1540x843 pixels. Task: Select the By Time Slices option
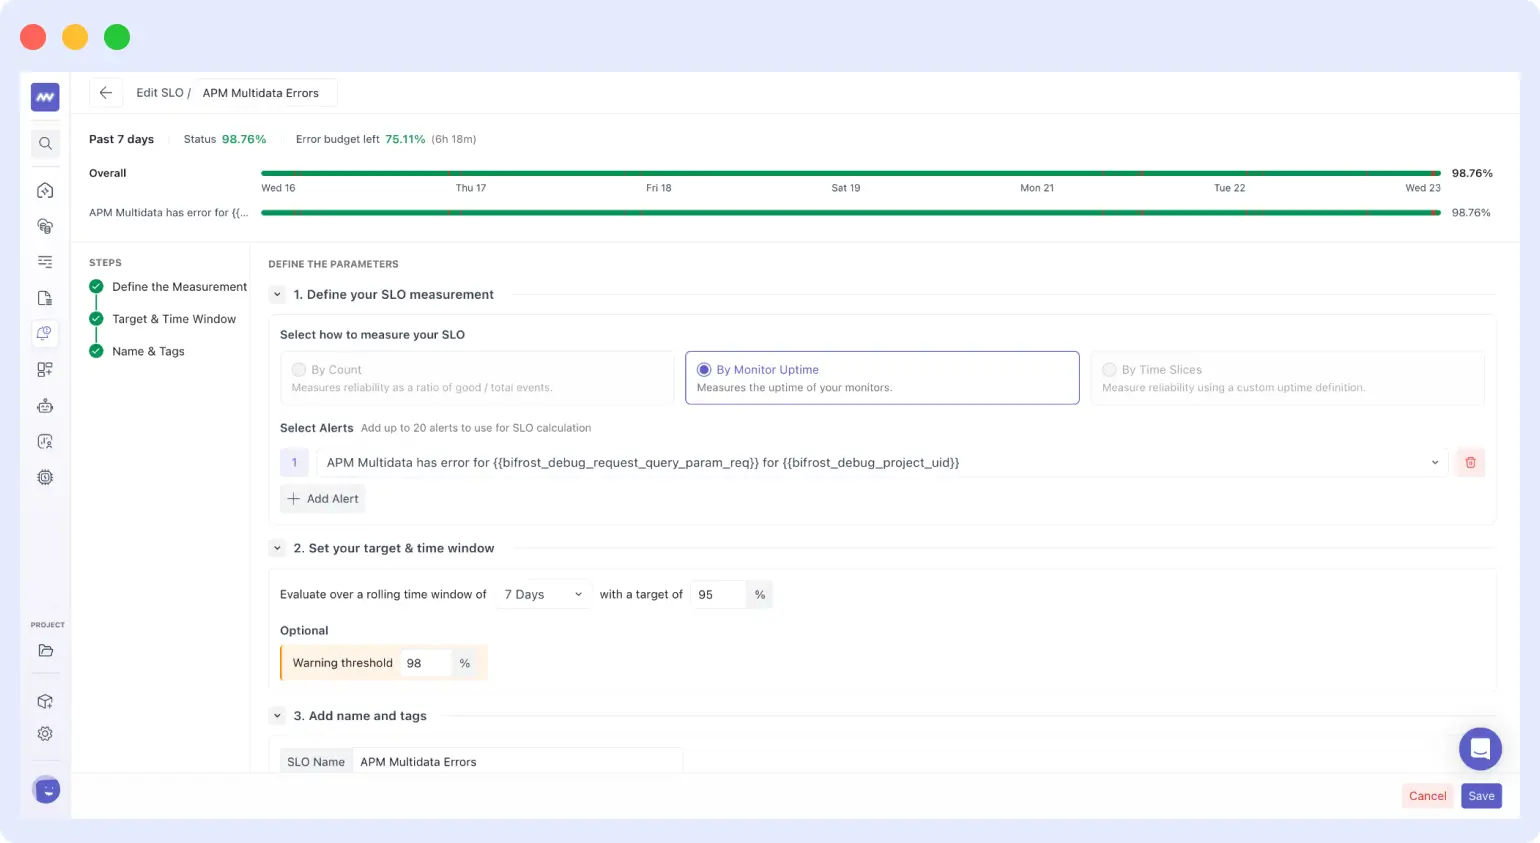tap(1287, 378)
